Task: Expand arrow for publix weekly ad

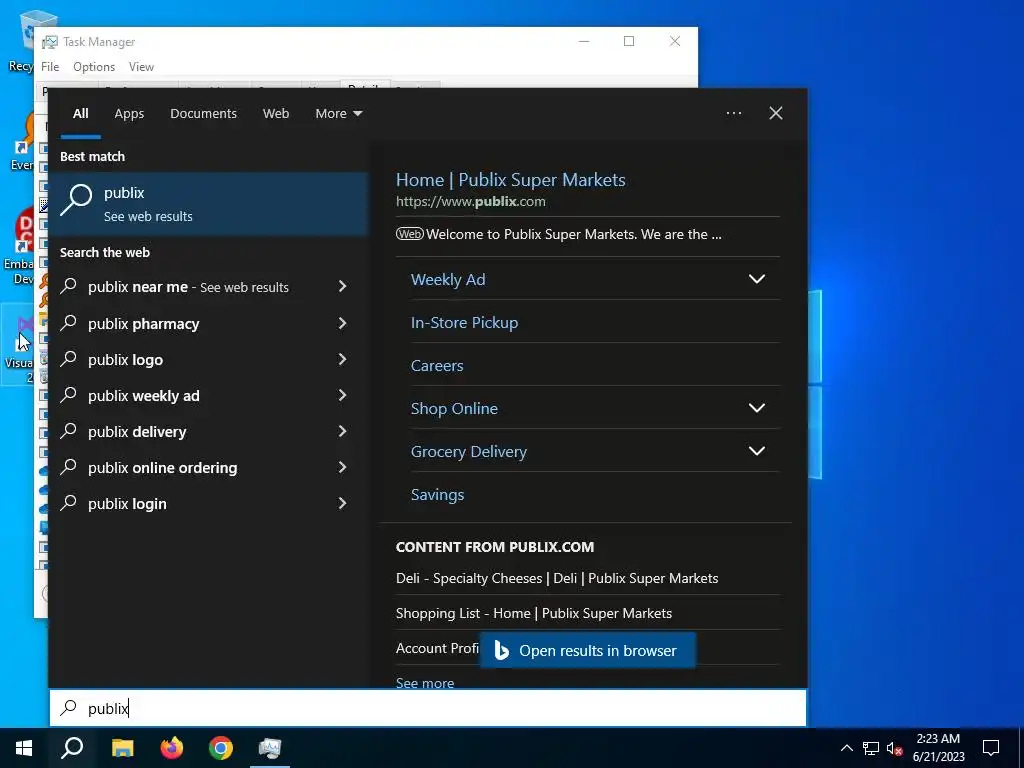Action: point(342,394)
